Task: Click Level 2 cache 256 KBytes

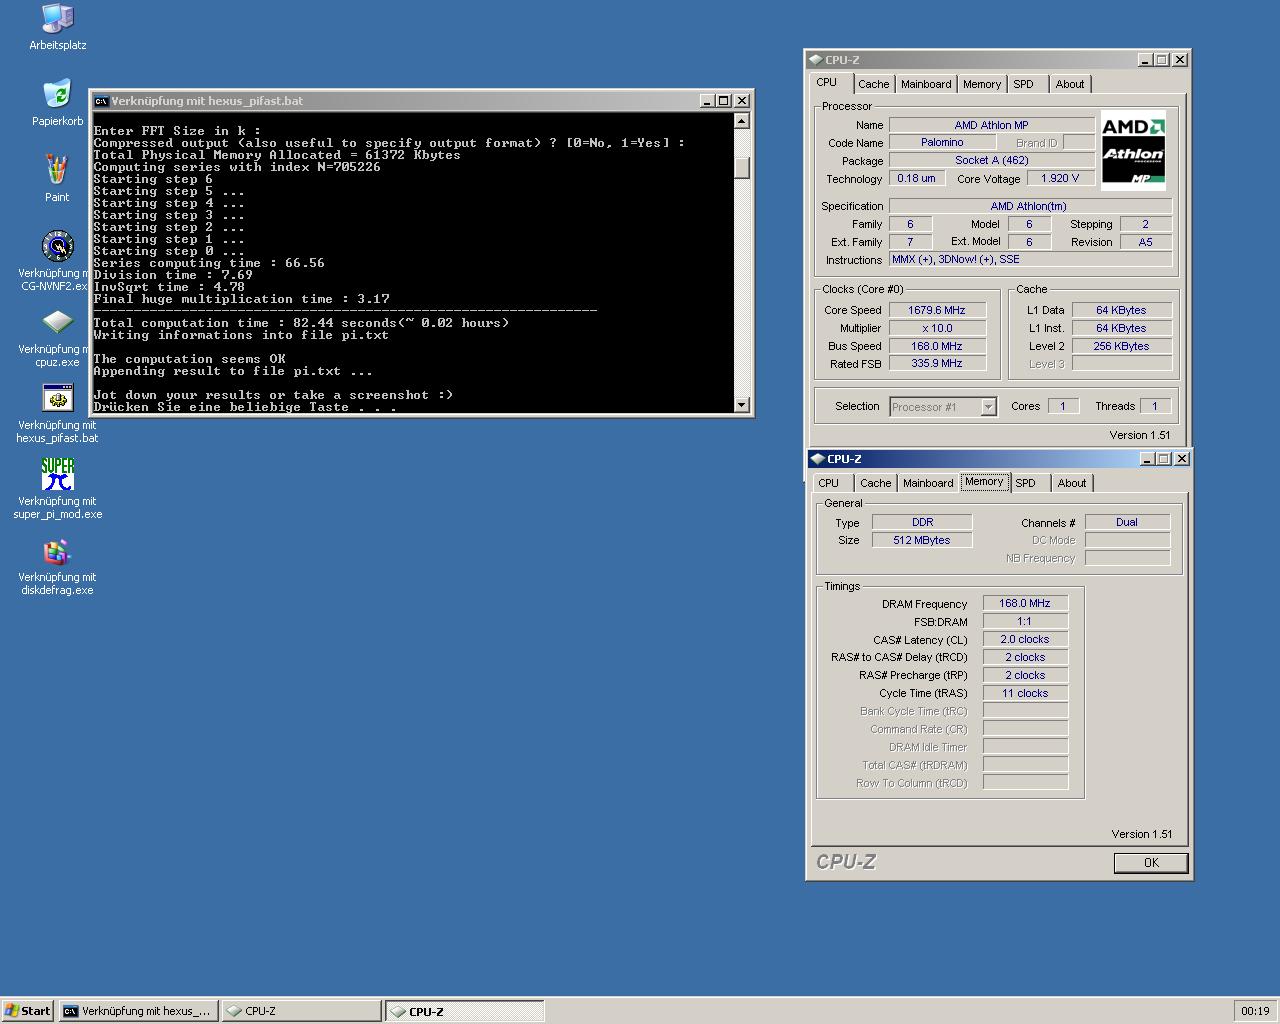Action: tap(1121, 347)
